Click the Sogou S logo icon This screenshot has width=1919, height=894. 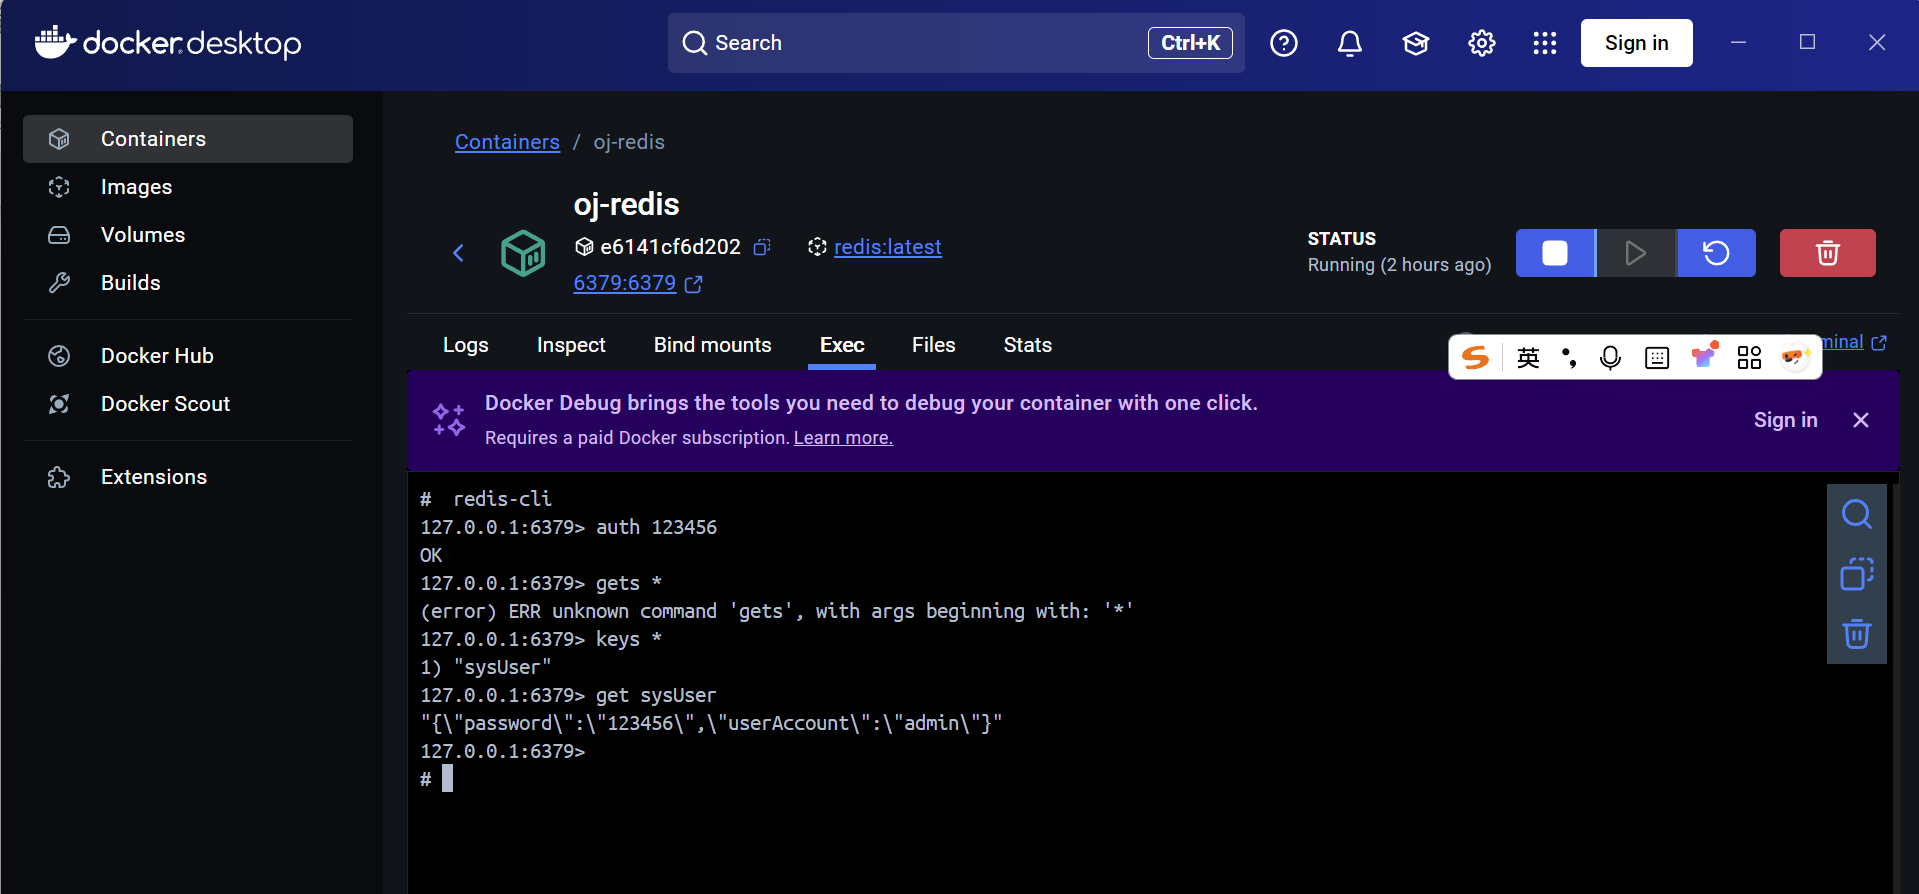click(1476, 358)
